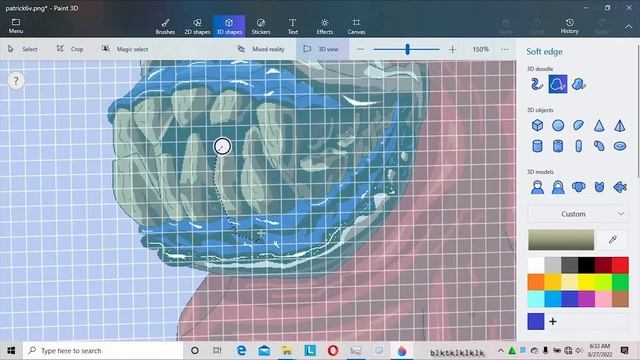Add the Man 3D model

537,187
